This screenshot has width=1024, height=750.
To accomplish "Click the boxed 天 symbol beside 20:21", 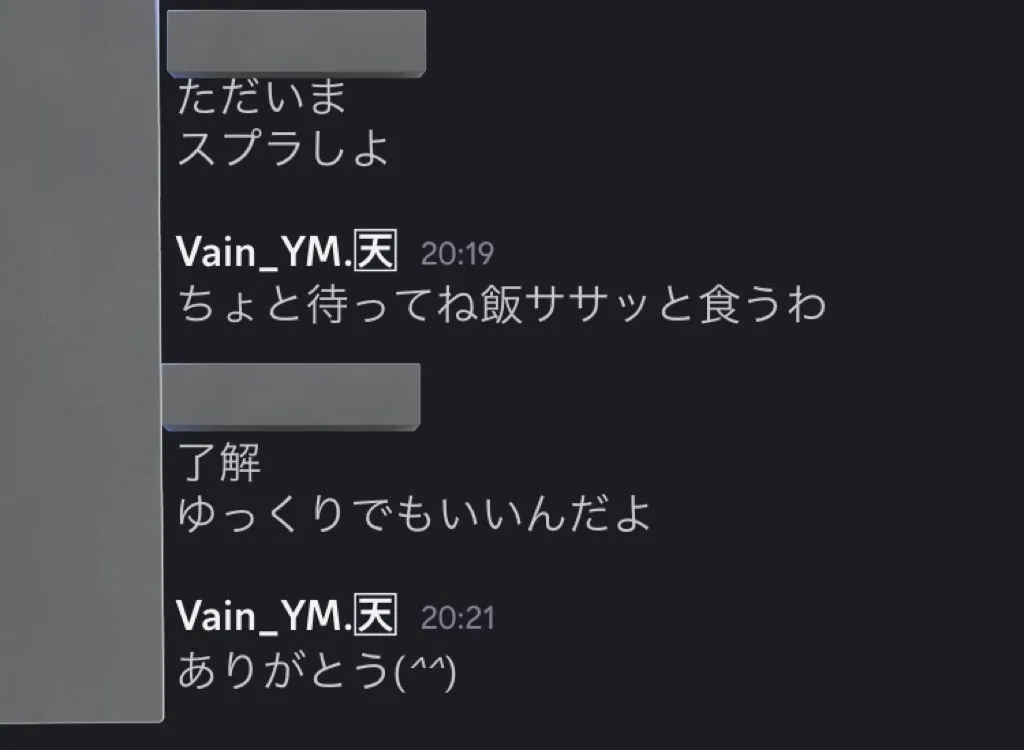I will (376, 615).
